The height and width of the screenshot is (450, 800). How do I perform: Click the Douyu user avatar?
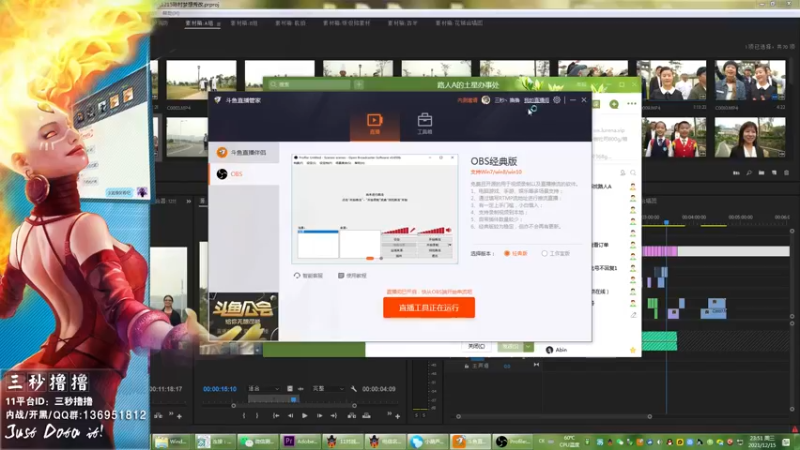pyautogui.click(x=486, y=100)
